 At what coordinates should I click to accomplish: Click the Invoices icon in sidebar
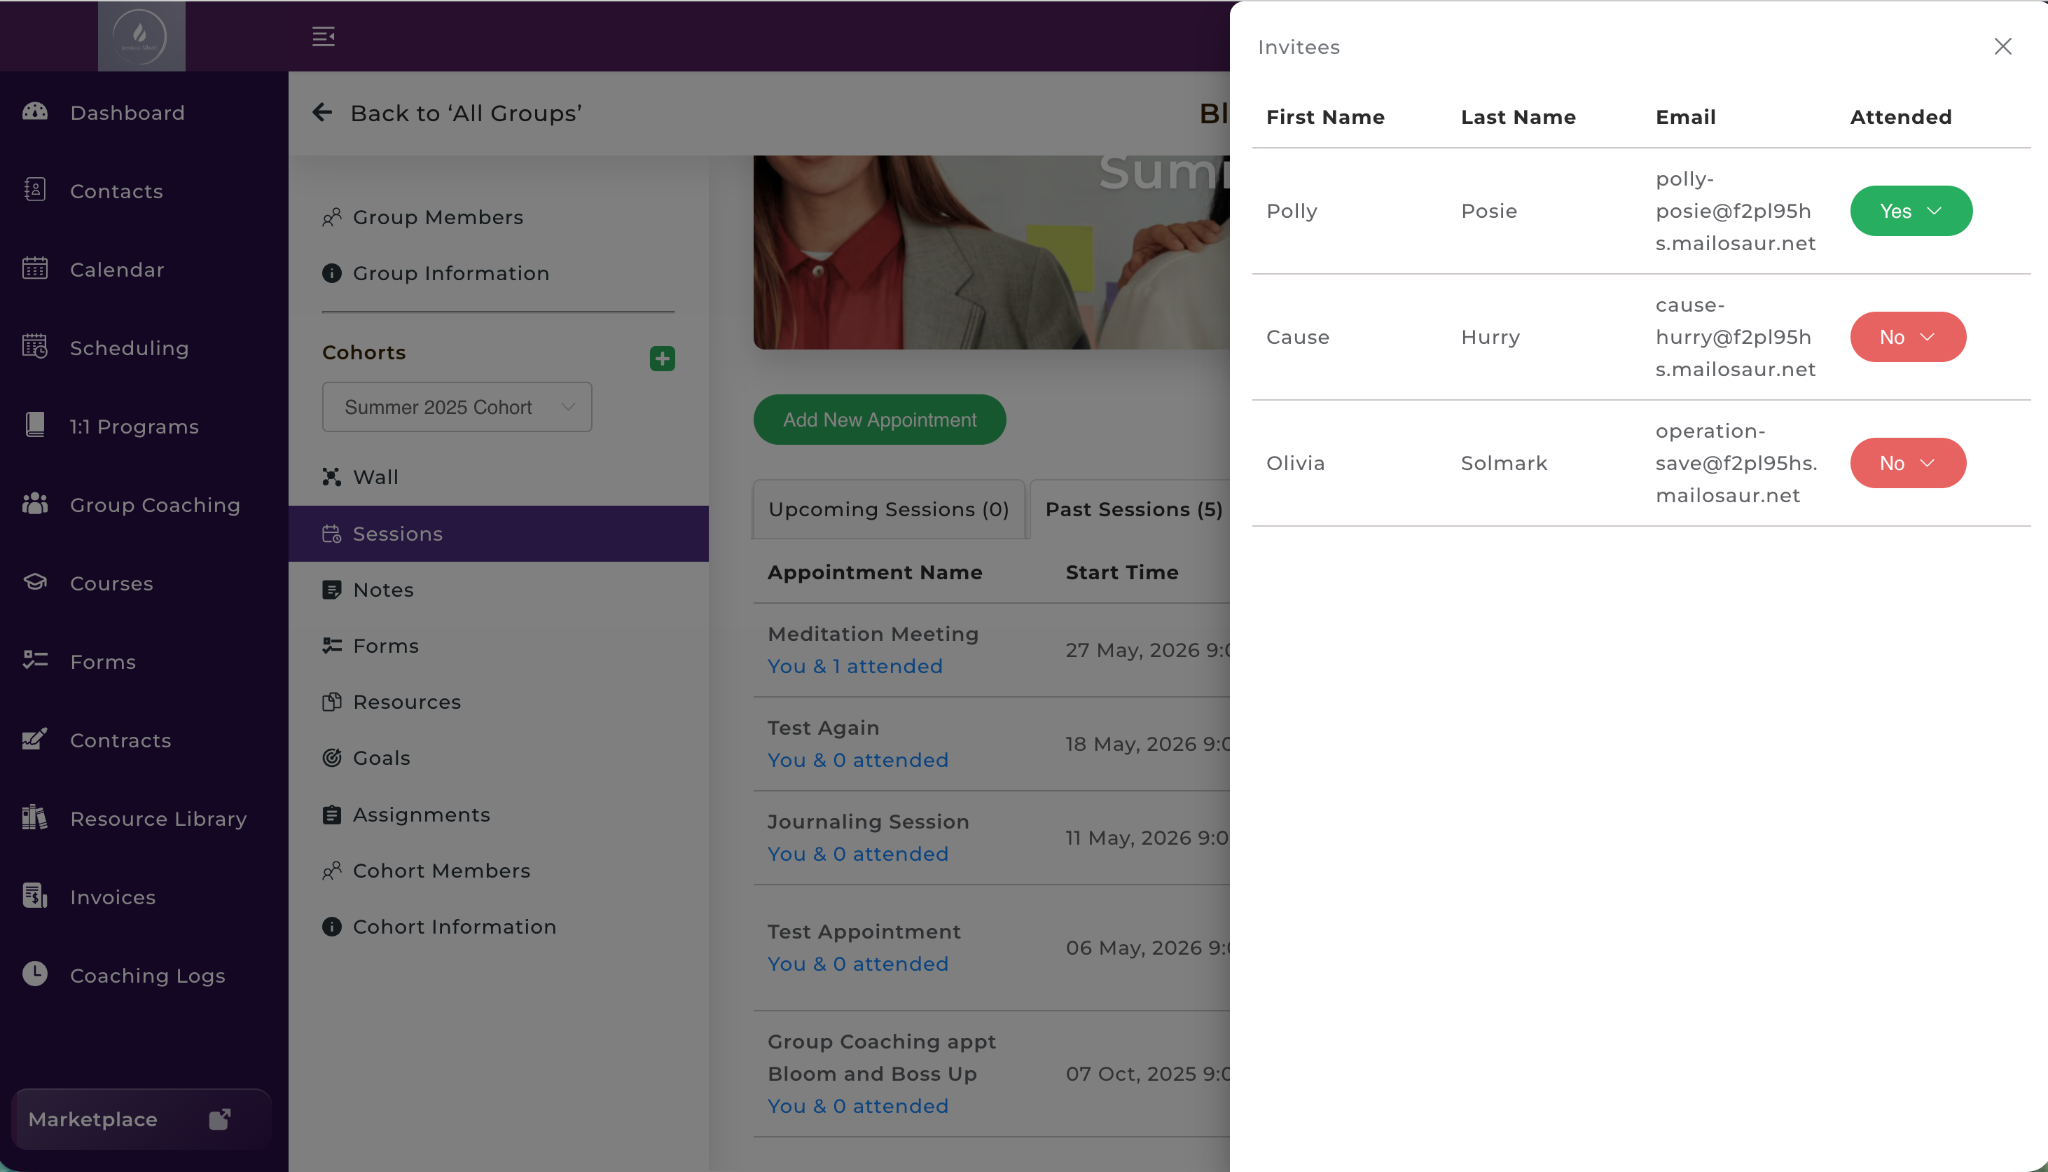point(35,897)
